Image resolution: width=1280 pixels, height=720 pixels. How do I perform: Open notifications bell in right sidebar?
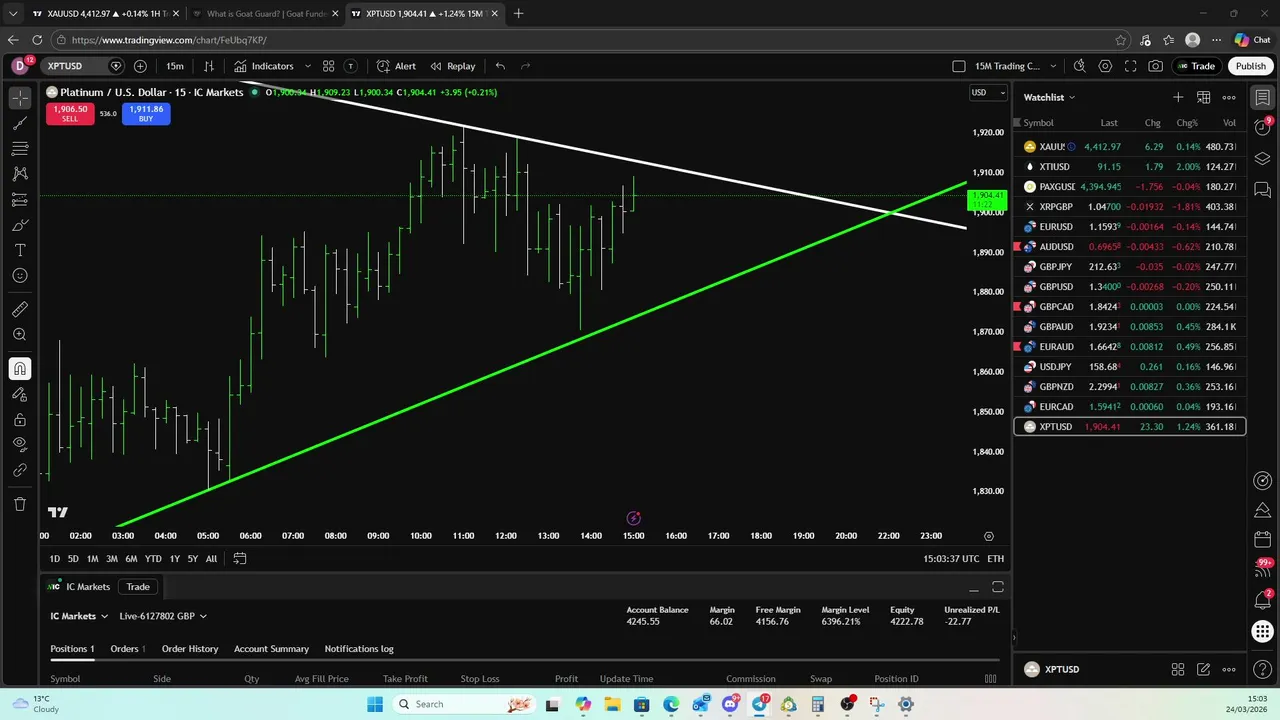tap(1263, 600)
